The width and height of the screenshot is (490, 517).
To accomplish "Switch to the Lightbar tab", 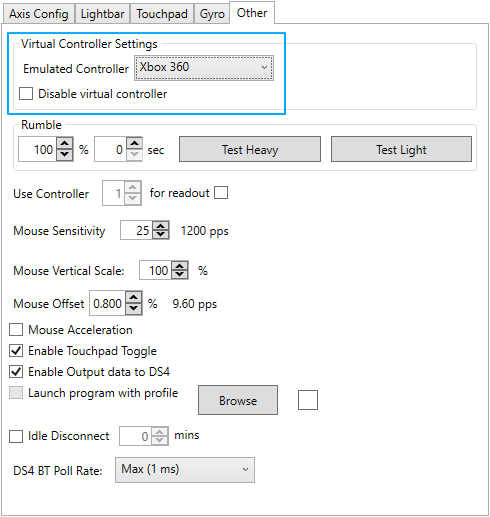I will point(102,14).
